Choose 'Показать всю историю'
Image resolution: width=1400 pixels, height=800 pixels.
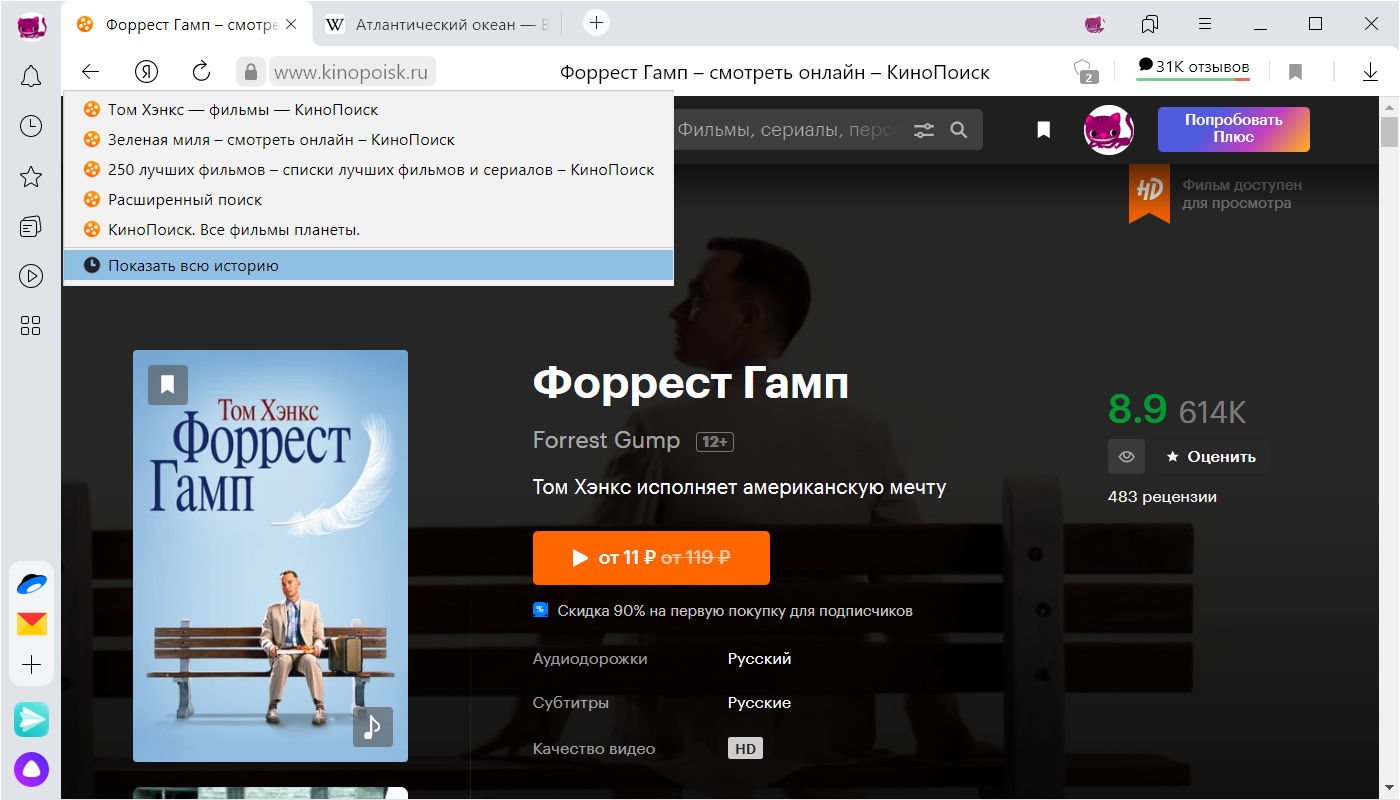tap(368, 266)
